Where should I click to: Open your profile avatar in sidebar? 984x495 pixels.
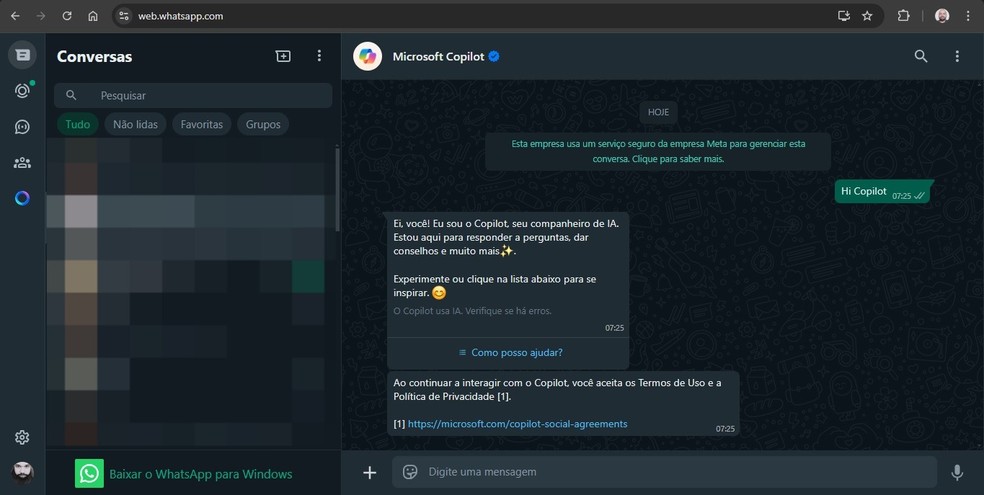(x=23, y=472)
